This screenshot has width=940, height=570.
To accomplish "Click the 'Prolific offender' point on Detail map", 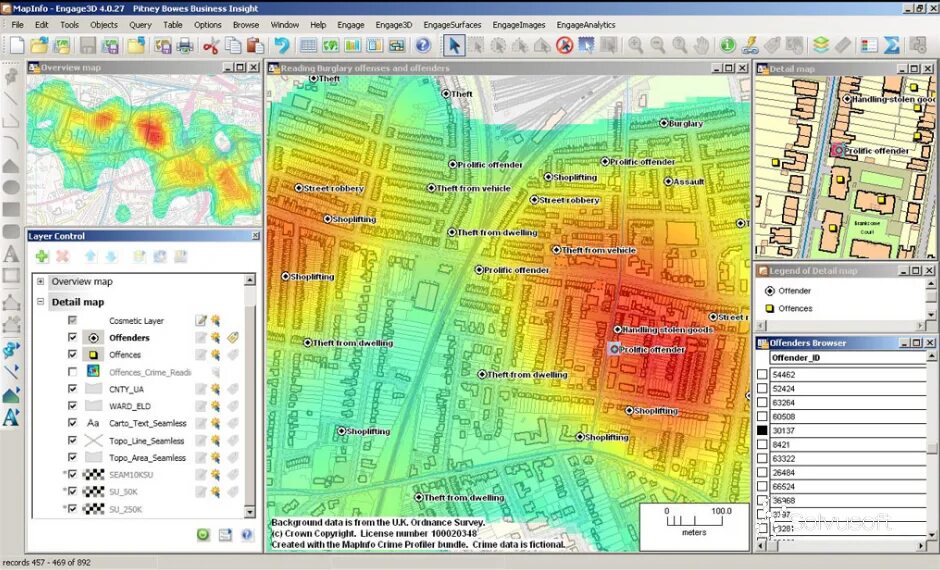I will pyautogui.click(x=837, y=150).
